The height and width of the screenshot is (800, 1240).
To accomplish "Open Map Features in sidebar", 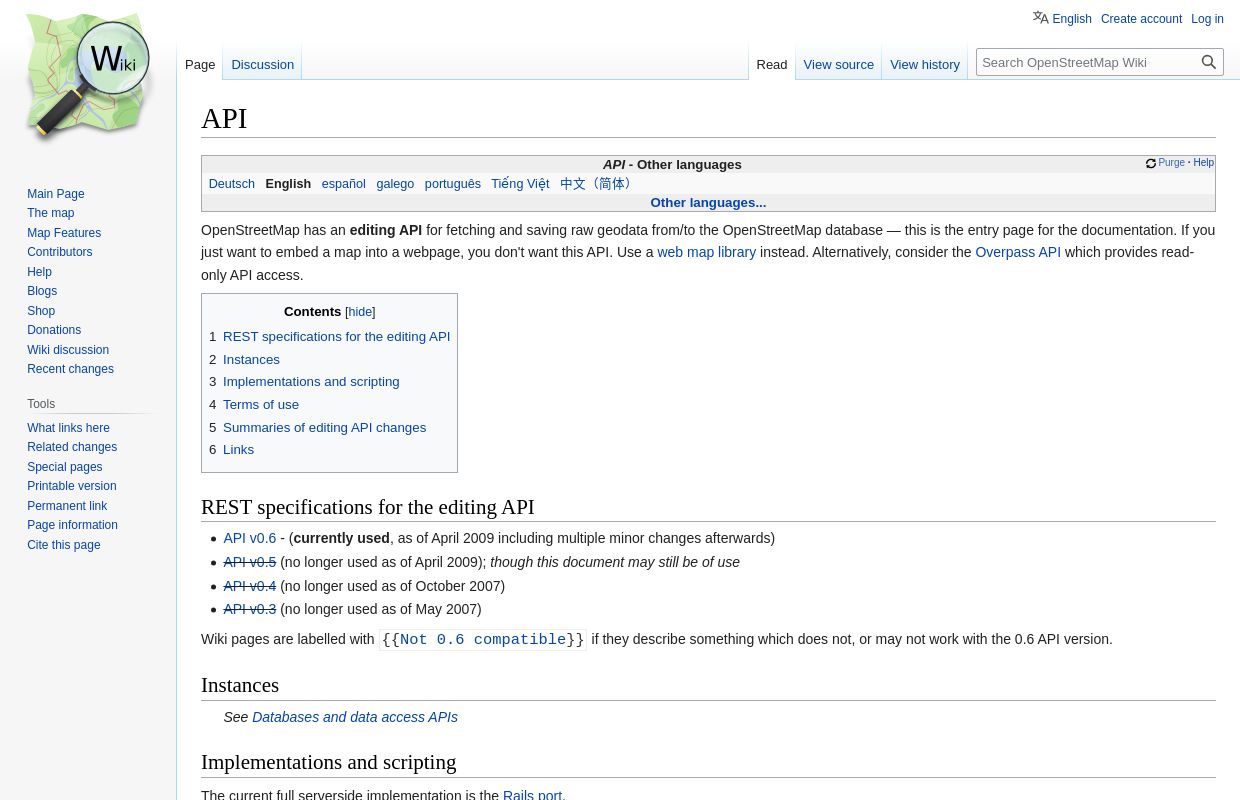I will pos(64,233).
